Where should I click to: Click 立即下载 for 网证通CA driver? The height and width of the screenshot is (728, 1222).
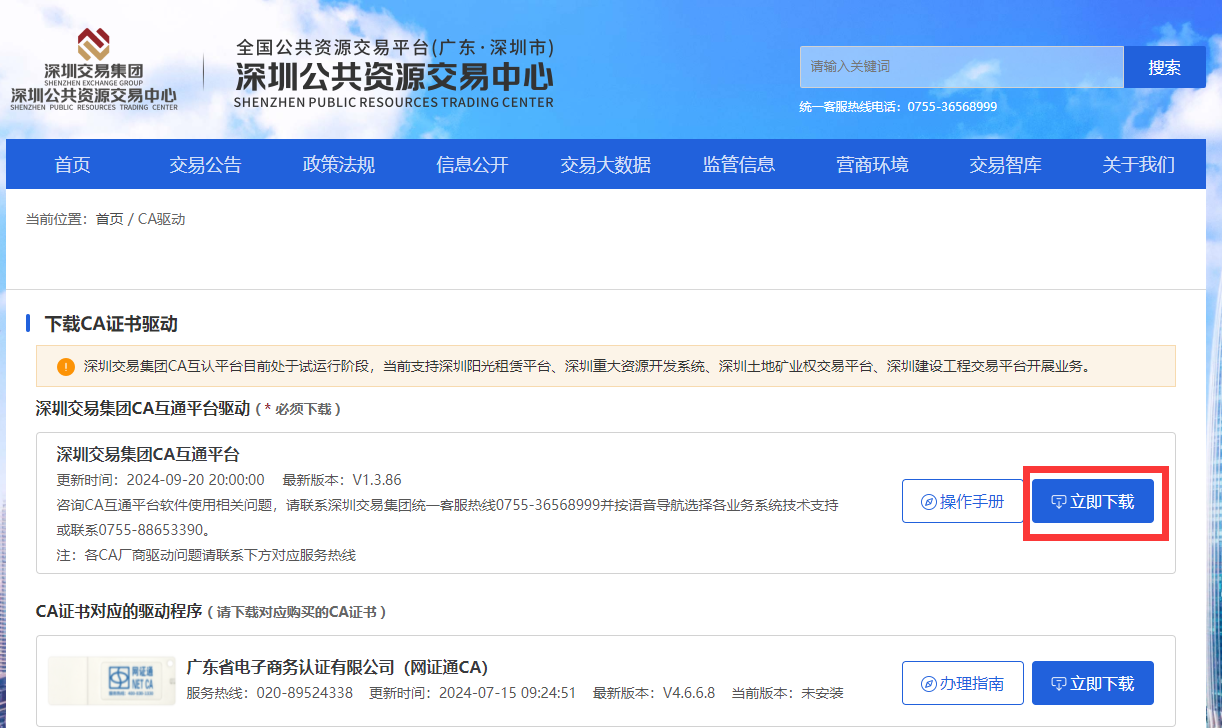[1093, 683]
